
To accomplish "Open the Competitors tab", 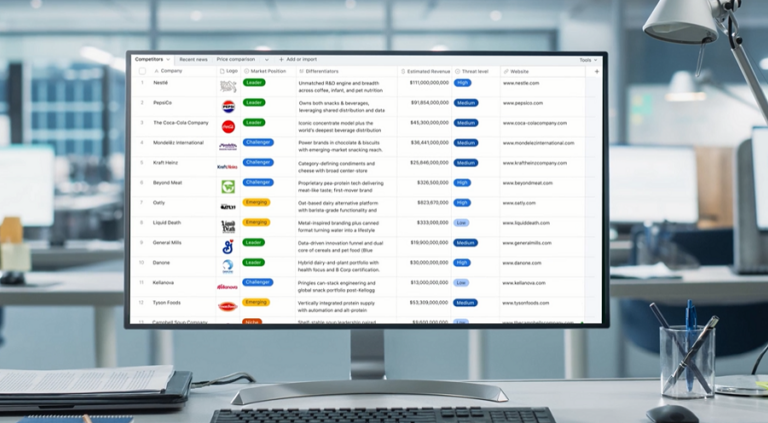I will click(x=149, y=59).
